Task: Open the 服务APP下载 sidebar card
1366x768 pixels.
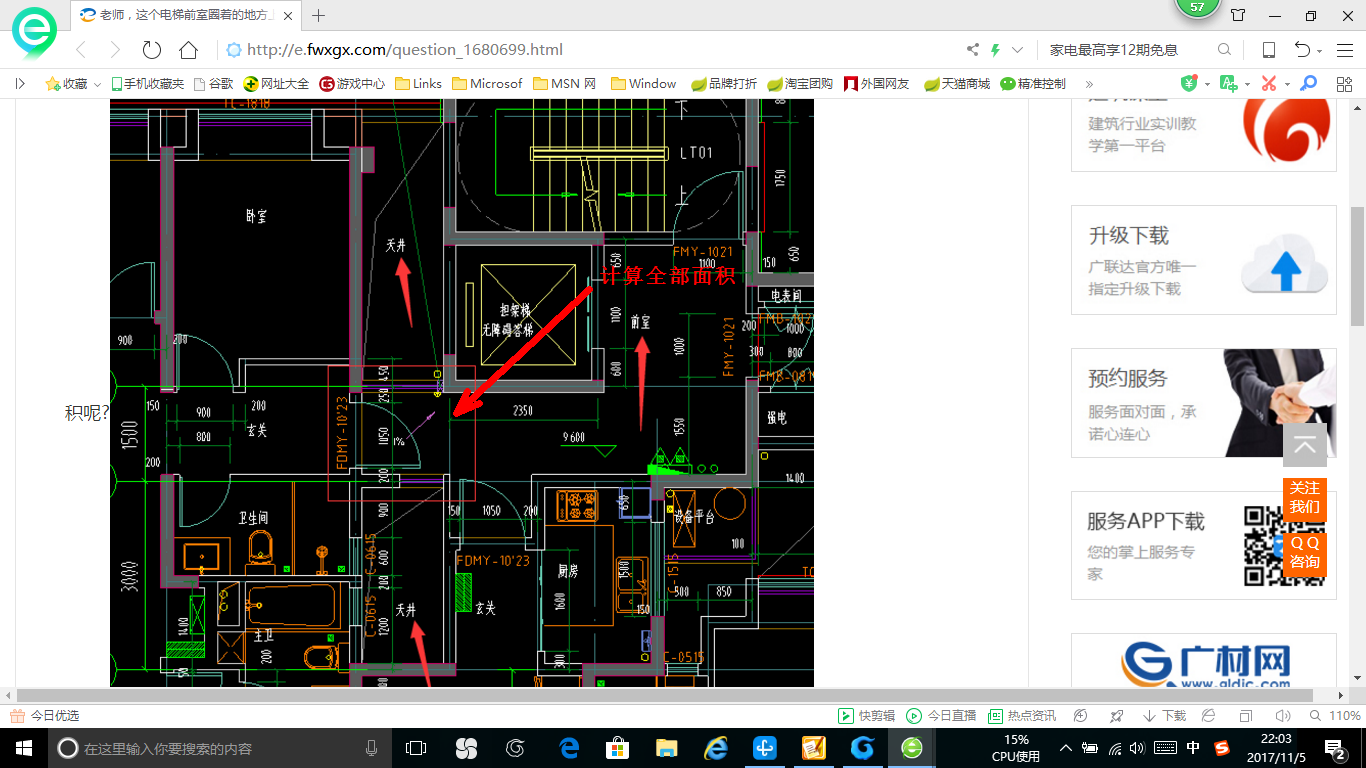Action: click(x=1204, y=545)
